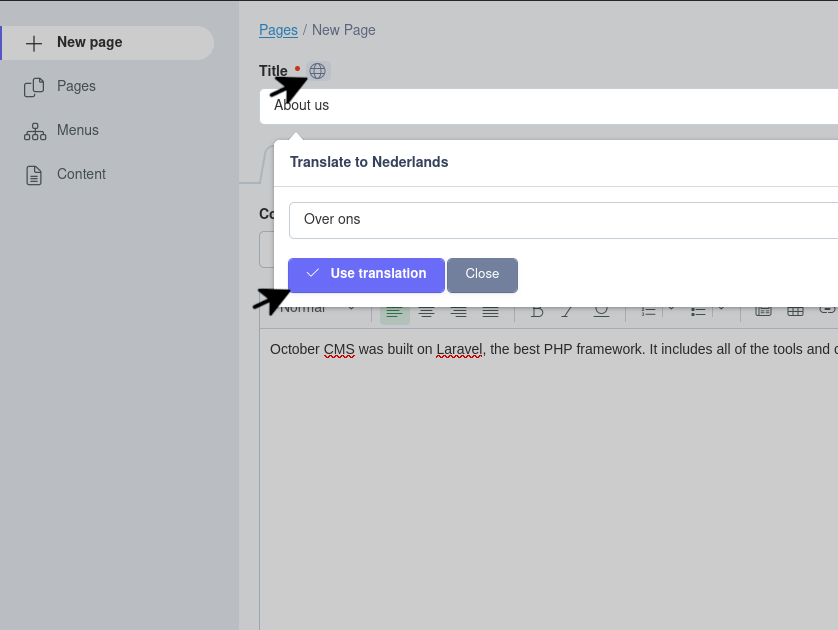Expand the bulleted list style dropdown arrow
The height and width of the screenshot is (630, 838).
coord(721,310)
